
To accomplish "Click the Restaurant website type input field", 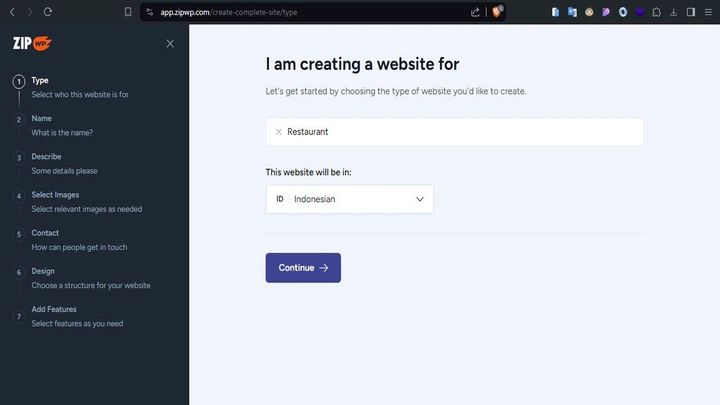I will point(454,132).
